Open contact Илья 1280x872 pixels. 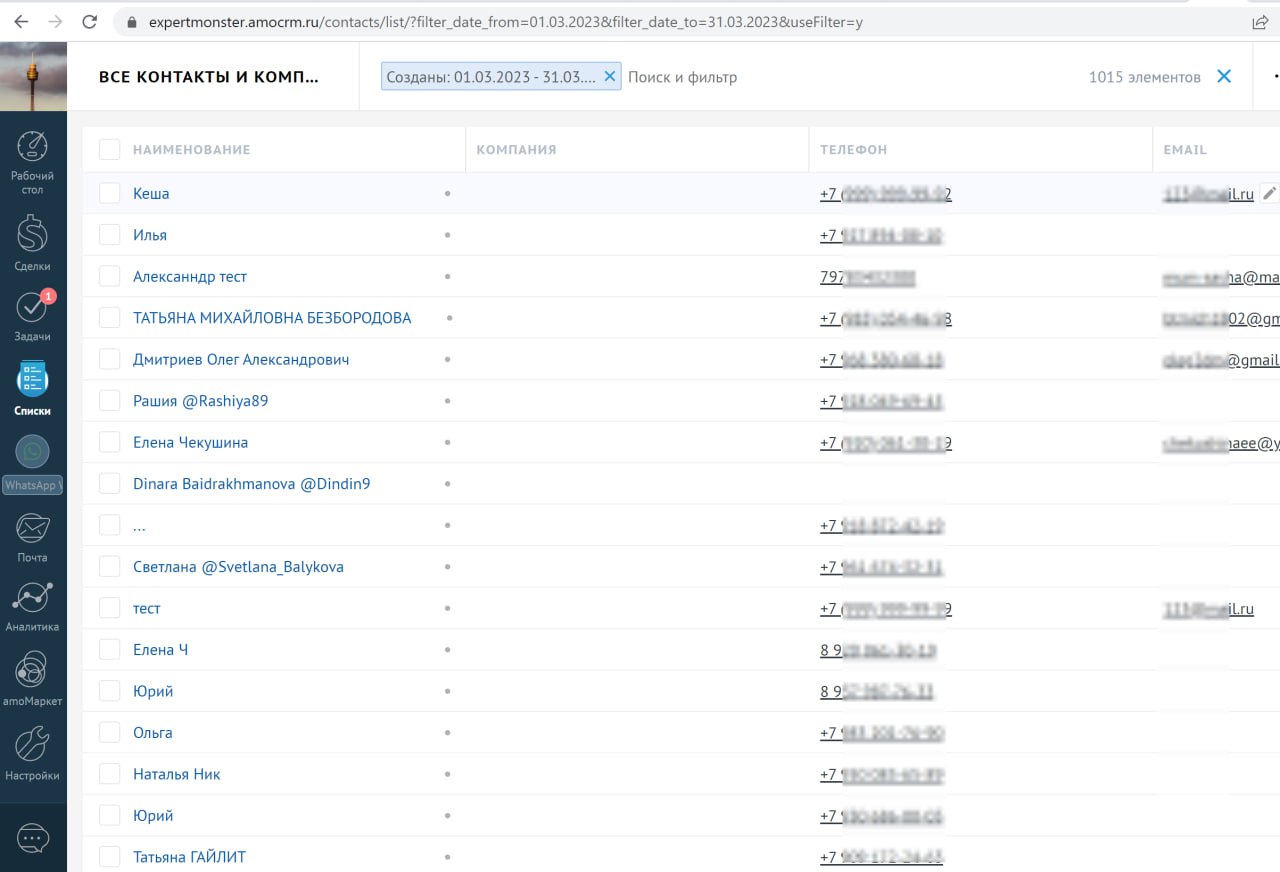coord(150,235)
